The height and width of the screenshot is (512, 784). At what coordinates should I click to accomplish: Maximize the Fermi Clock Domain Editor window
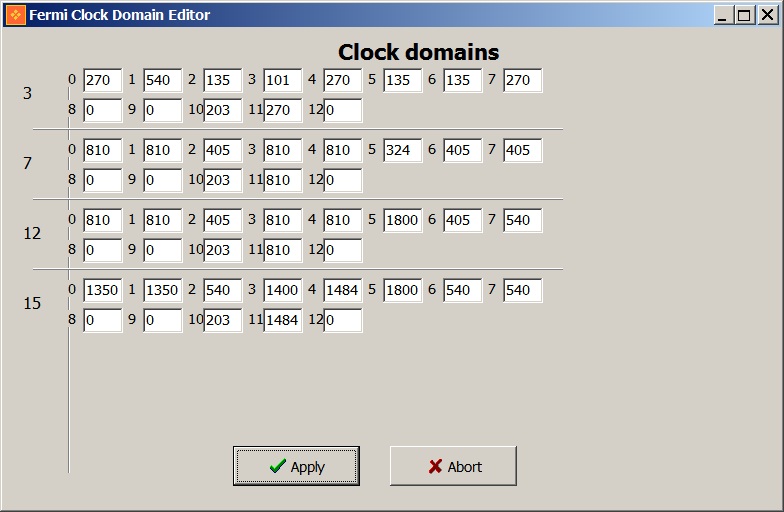point(745,15)
